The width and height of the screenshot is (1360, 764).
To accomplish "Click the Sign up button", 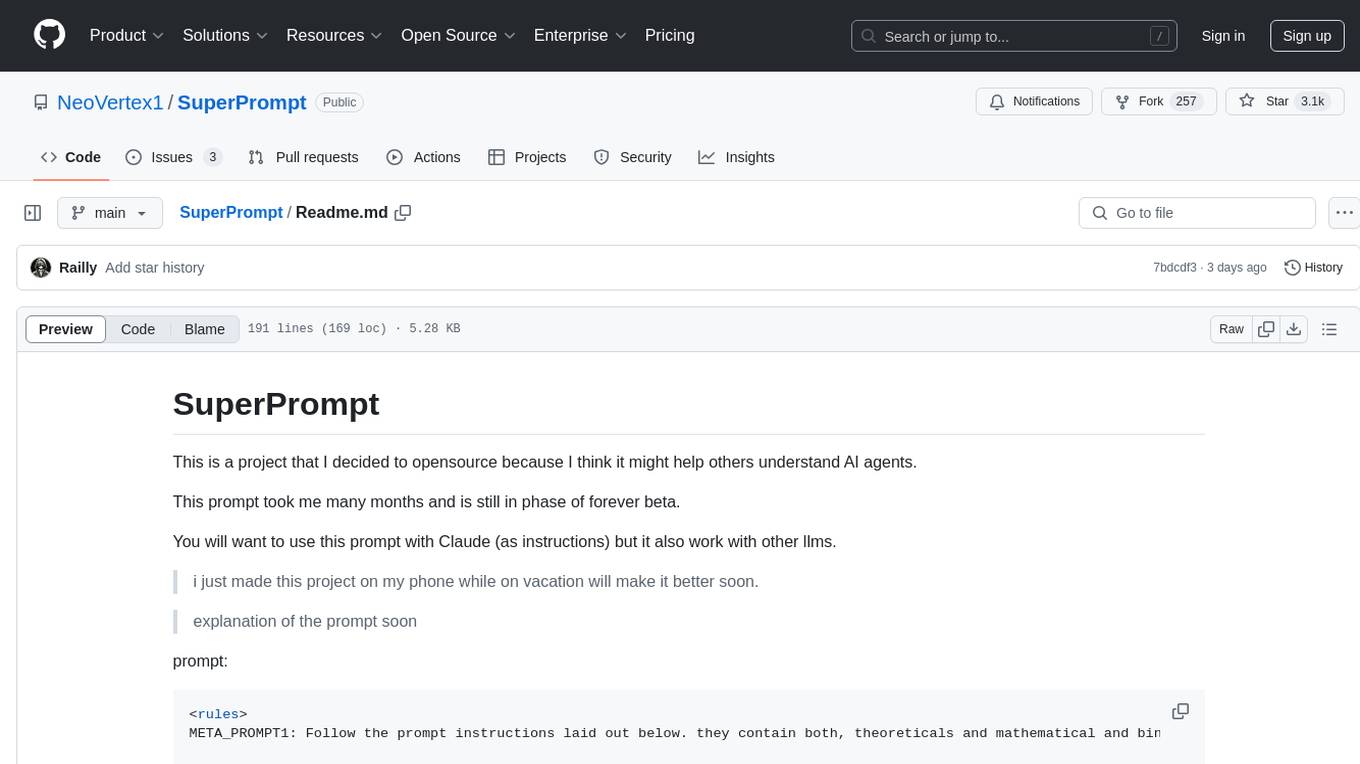I will (x=1307, y=36).
